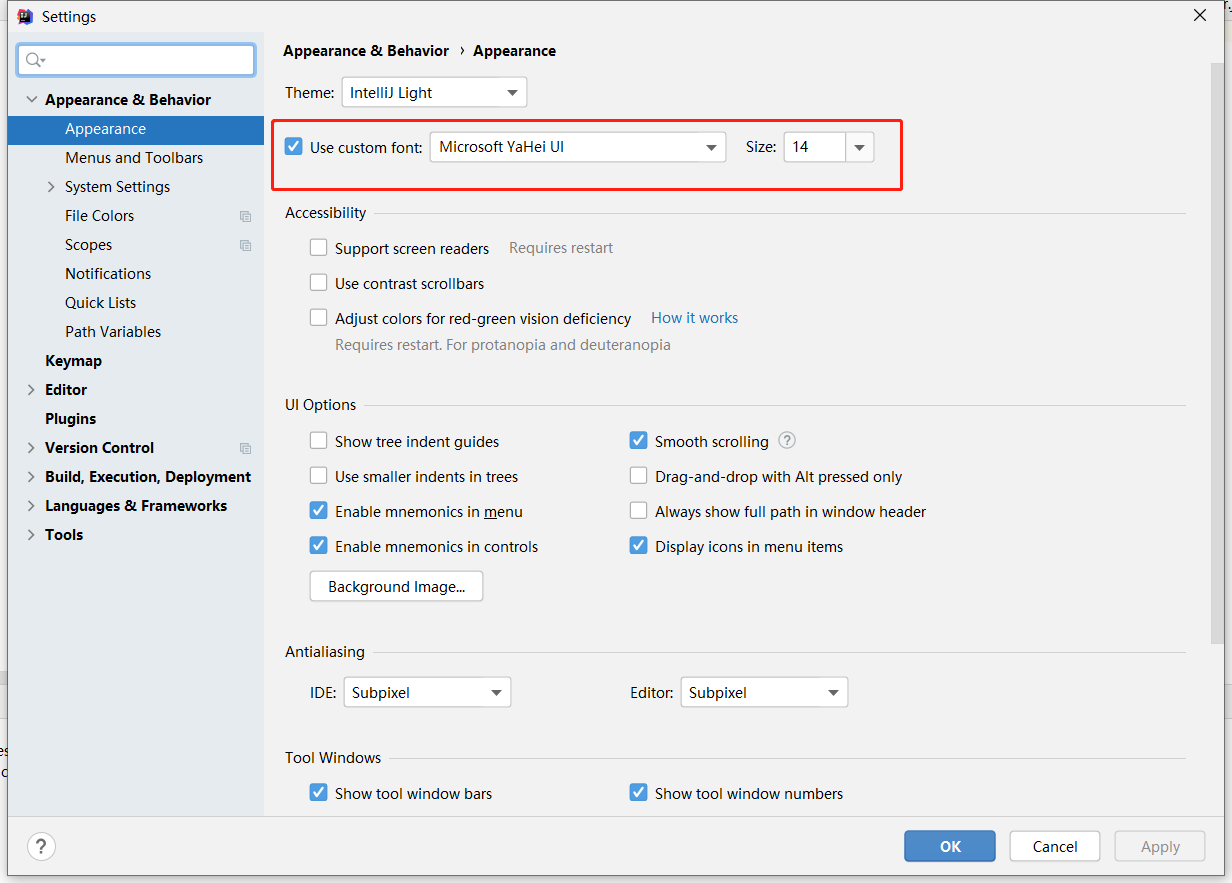Open the Theme dropdown

(434, 93)
